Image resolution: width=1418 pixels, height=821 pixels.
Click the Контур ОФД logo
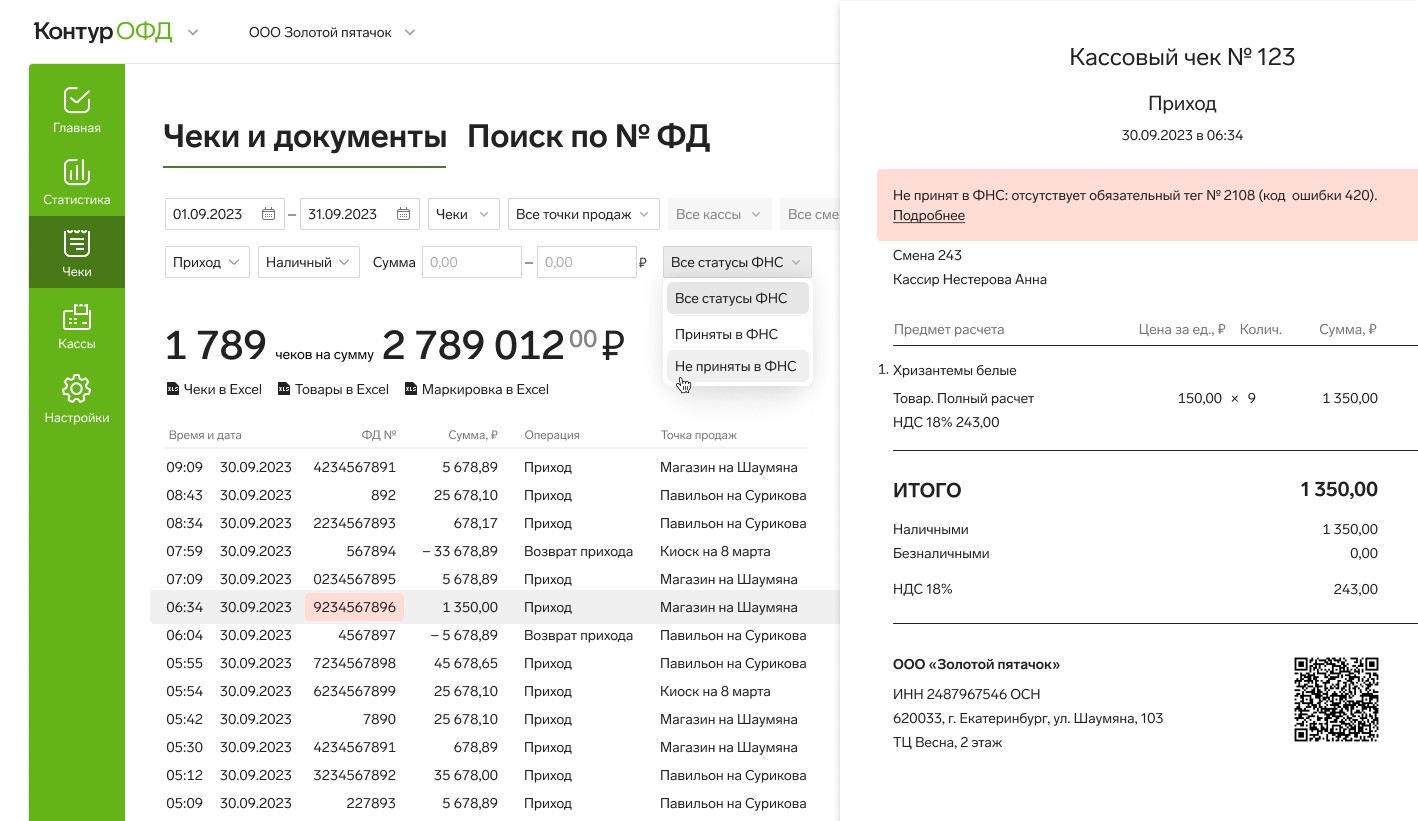click(x=103, y=32)
